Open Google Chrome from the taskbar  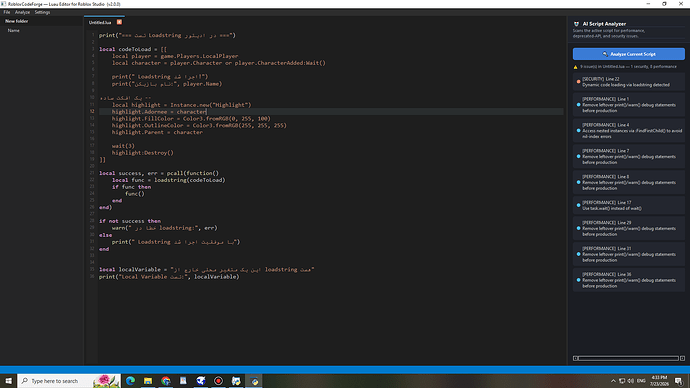(x=165, y=381)
